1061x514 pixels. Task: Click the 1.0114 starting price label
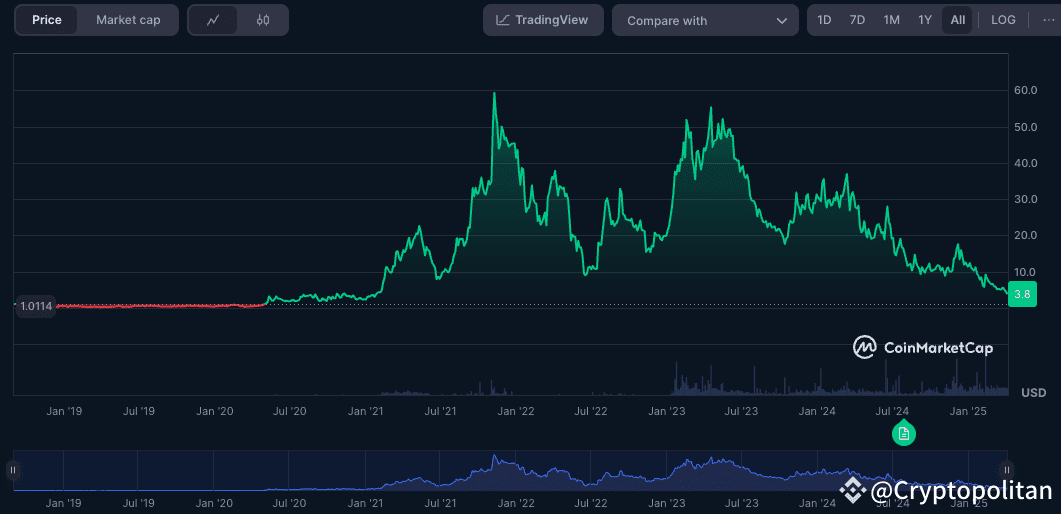coord(37,306)
